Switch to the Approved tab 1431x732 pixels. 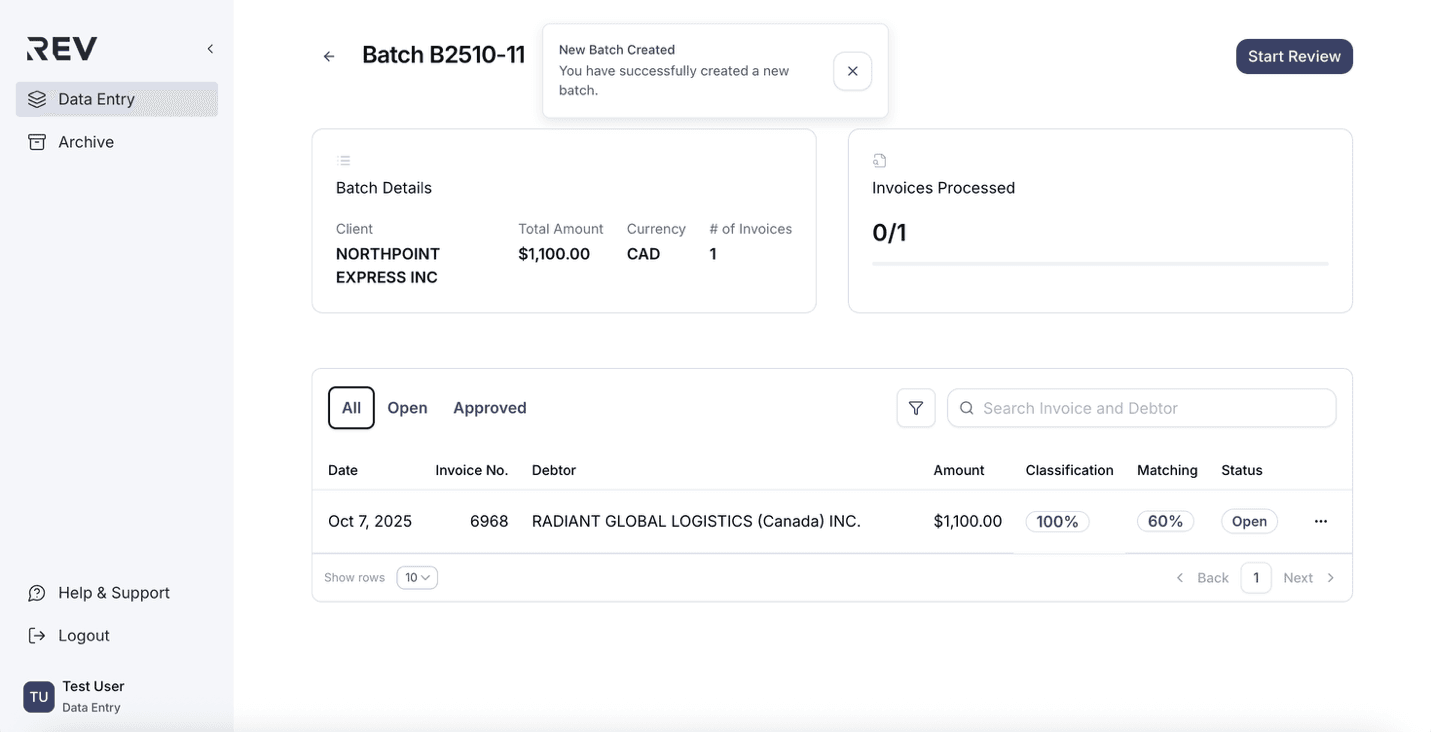pos(489,408)
